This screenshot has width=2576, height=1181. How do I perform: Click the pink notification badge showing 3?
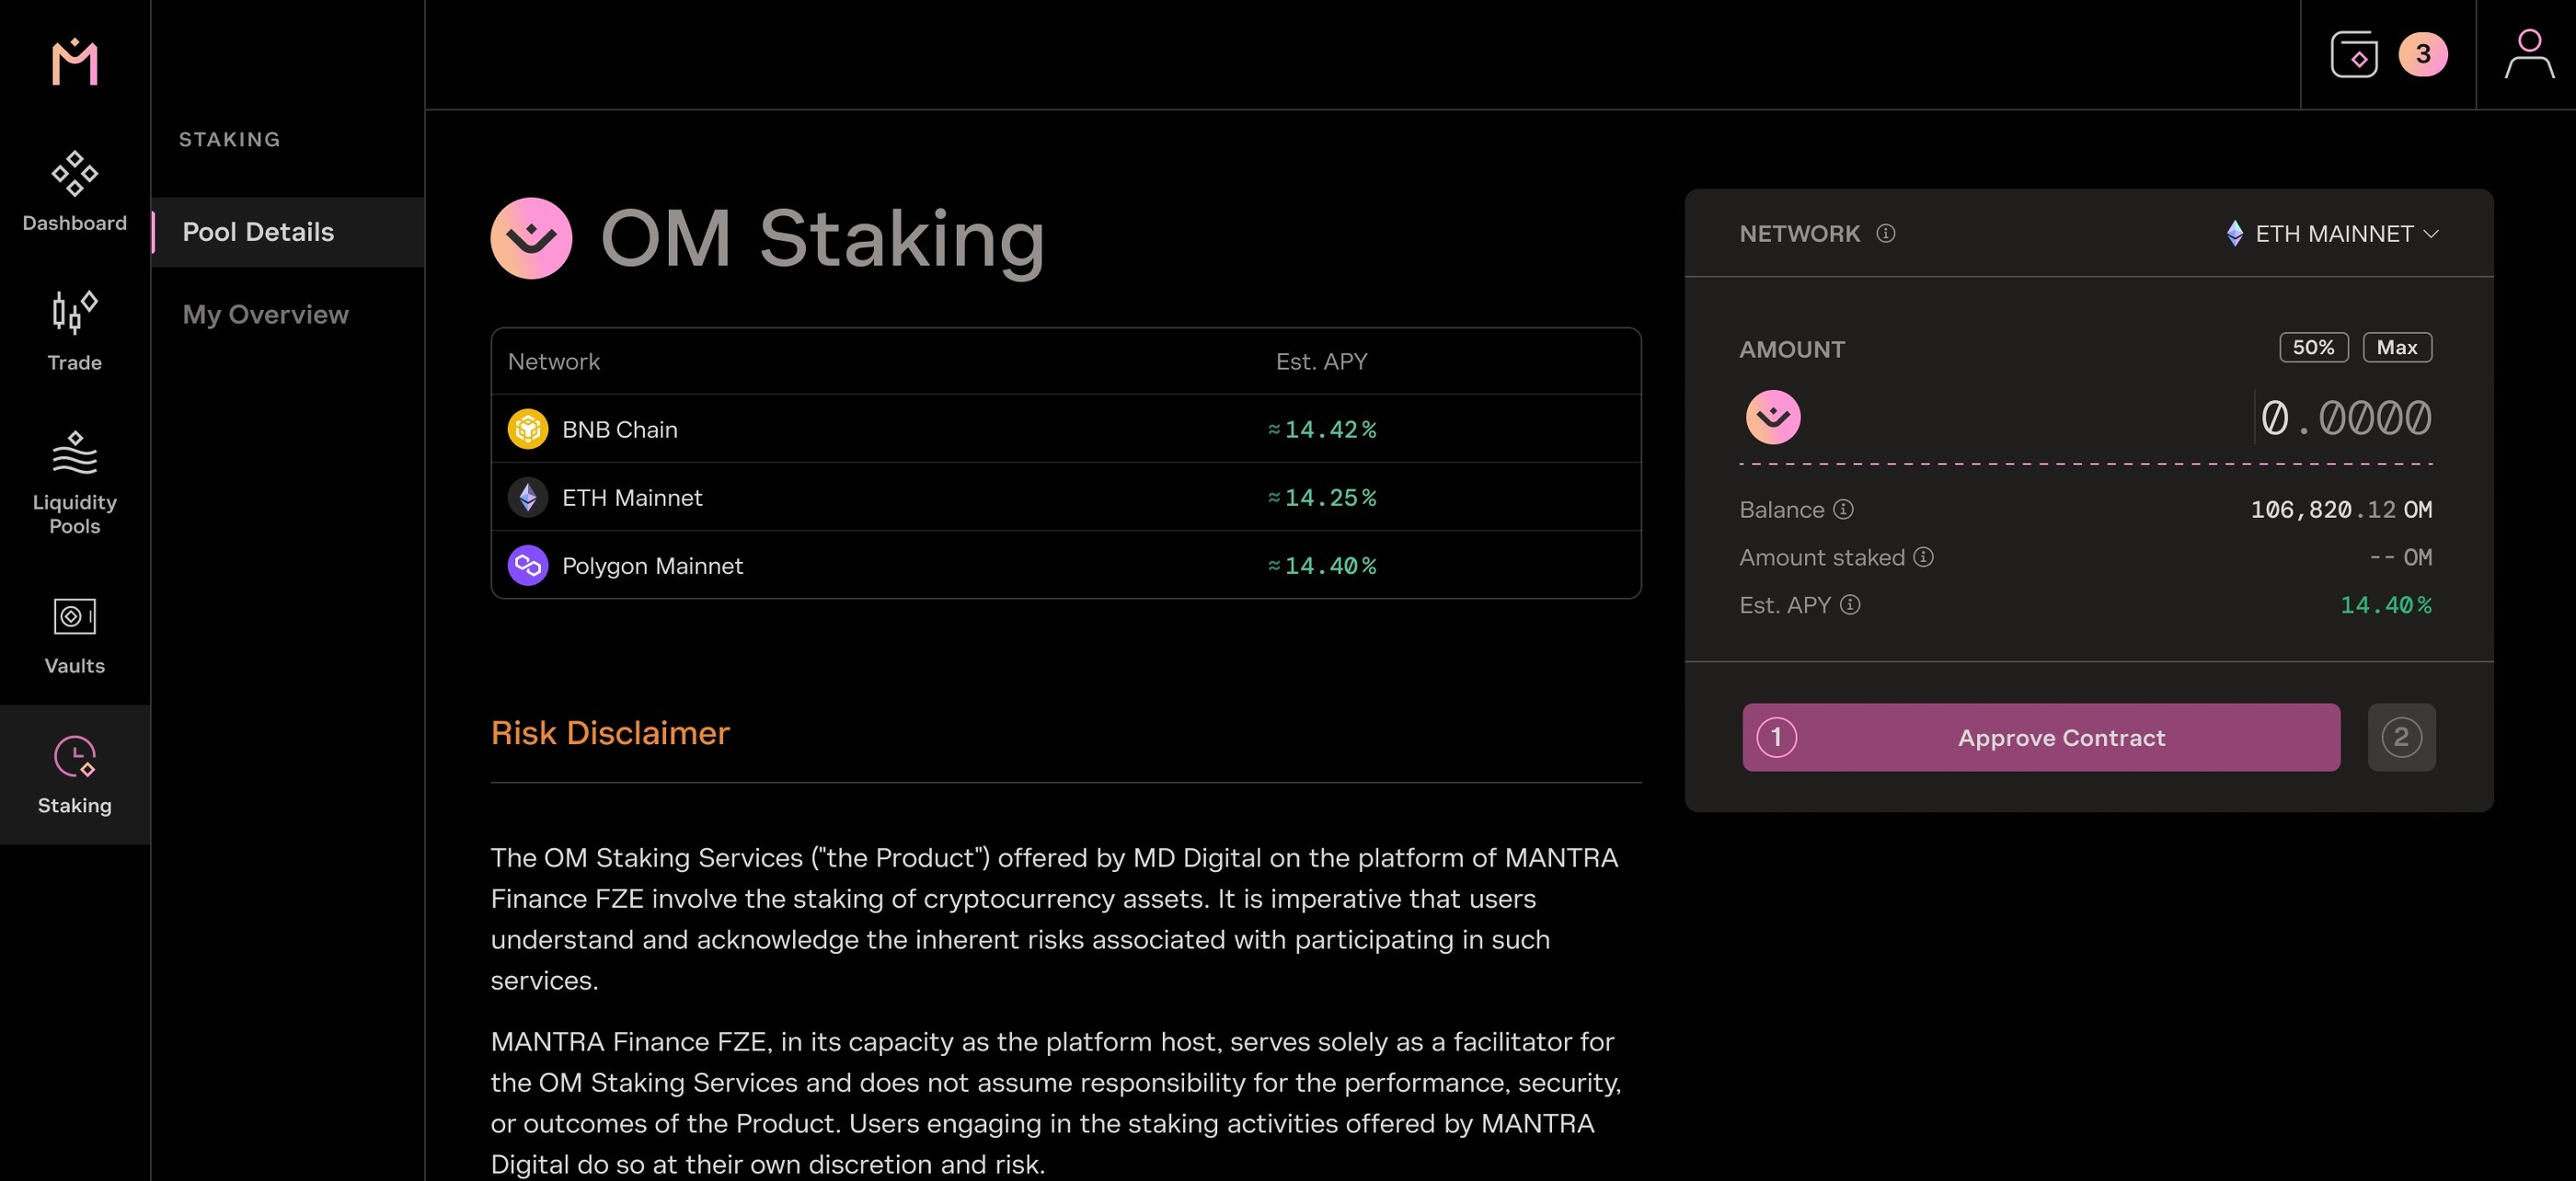[x=2422, y=55]
